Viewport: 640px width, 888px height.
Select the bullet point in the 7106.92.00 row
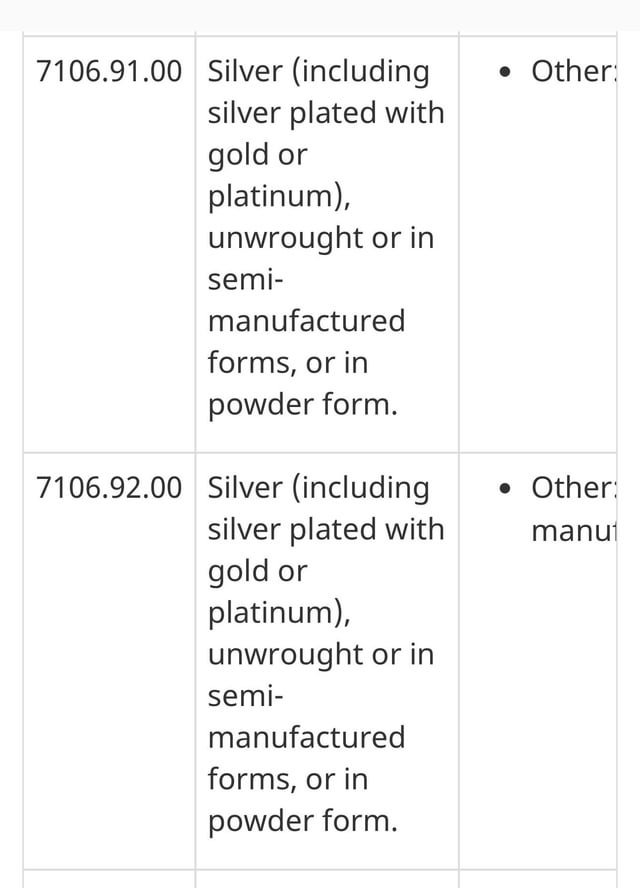[x=510, y=488]
